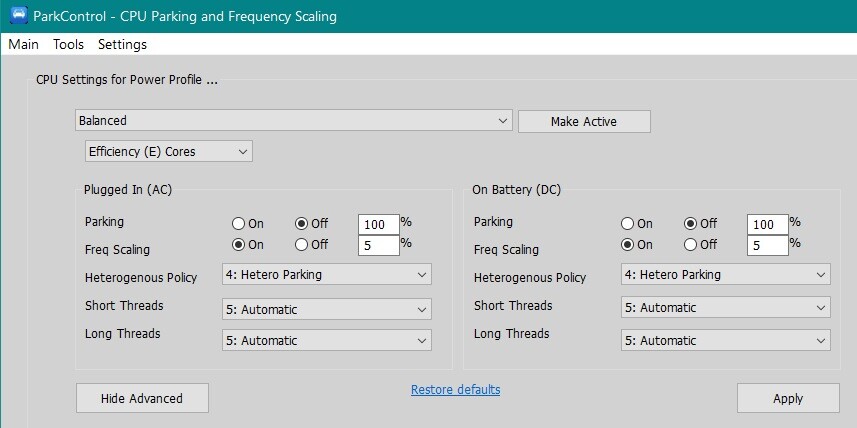Viewport: 857px width, 428px height.
Task: Expand the Balanced power profile dropdown
Action: pyautogui.click(x=294, y=120)
